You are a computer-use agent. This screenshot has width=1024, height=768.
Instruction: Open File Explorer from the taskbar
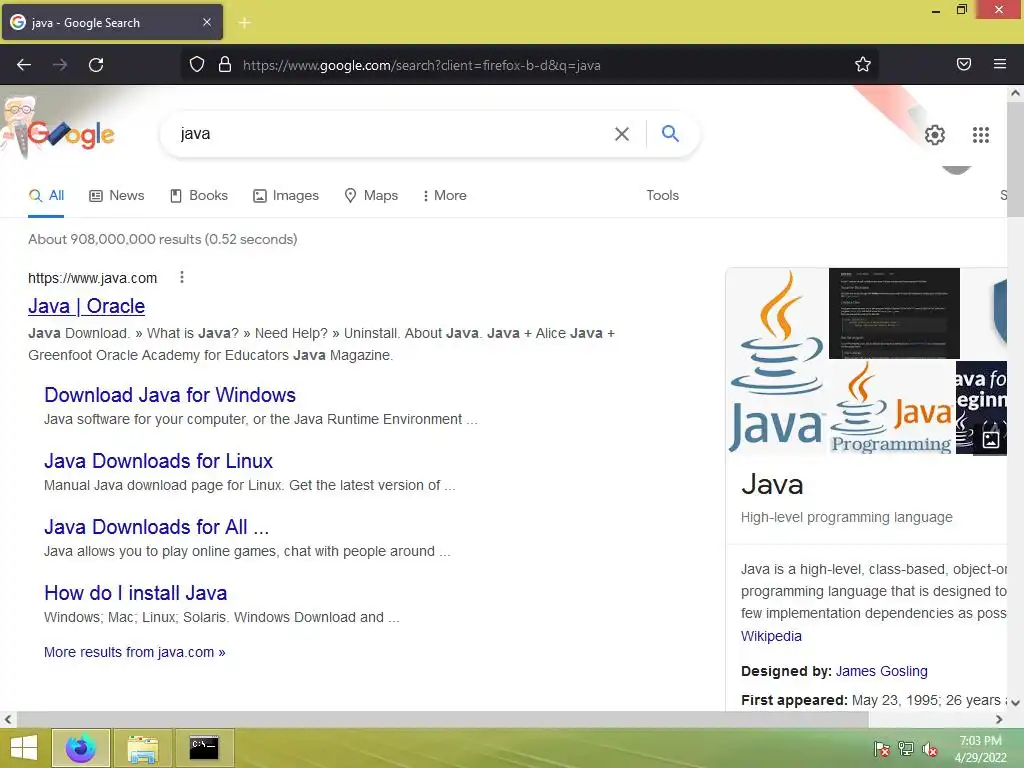click(x=142, y=748)
